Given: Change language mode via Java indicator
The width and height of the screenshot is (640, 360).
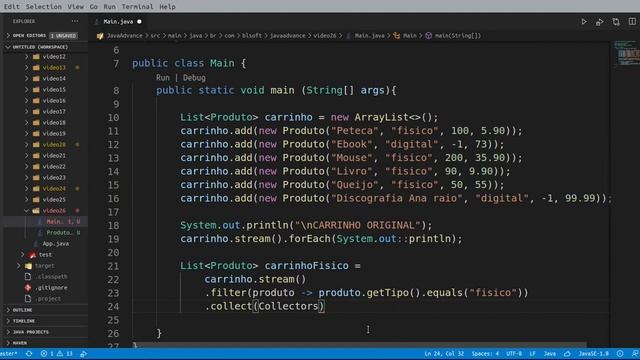Looking at the screenshot, I should [x=549, y=354].
